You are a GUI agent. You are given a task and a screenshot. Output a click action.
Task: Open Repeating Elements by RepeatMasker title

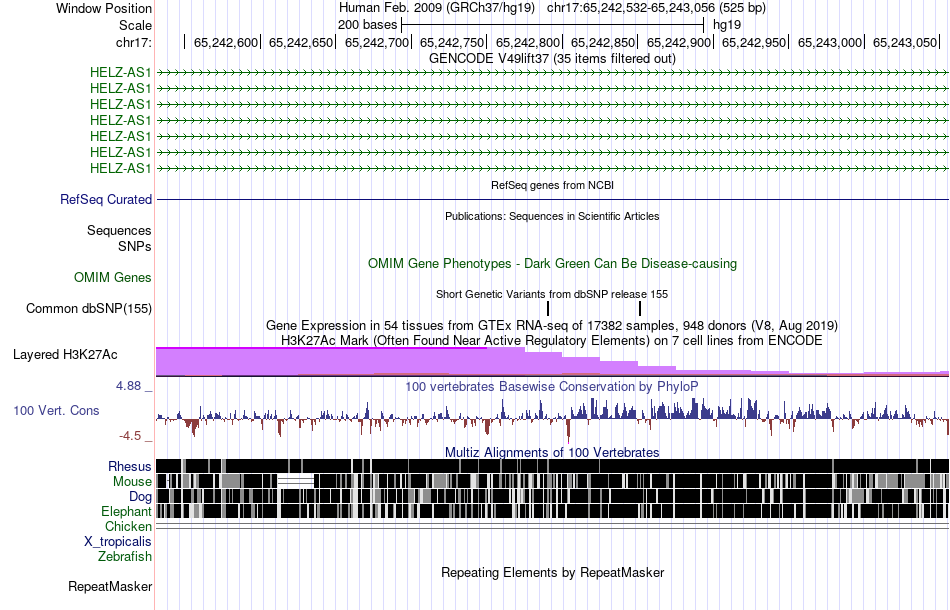(553, 572)
